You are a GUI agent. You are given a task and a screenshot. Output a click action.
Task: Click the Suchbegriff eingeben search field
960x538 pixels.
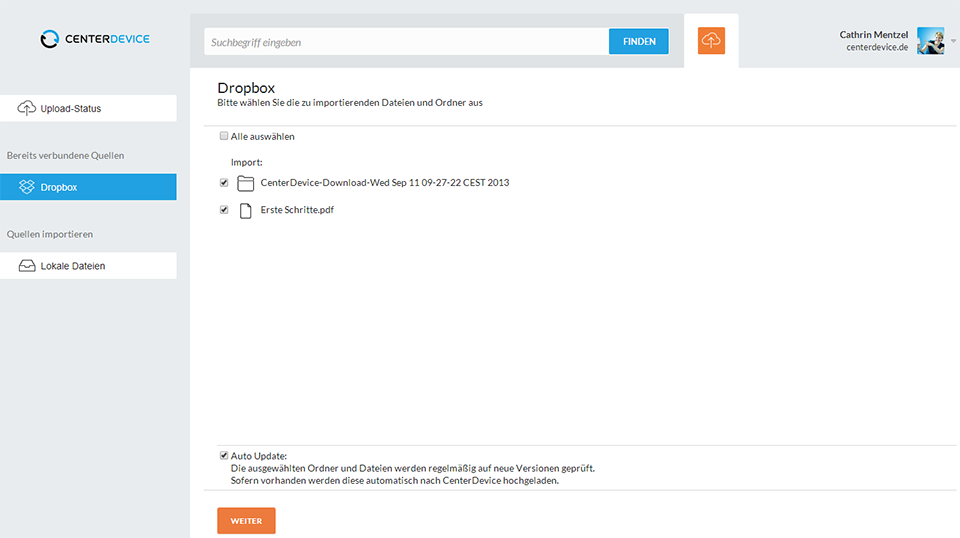pyautogui.click(x=406, y=42)
